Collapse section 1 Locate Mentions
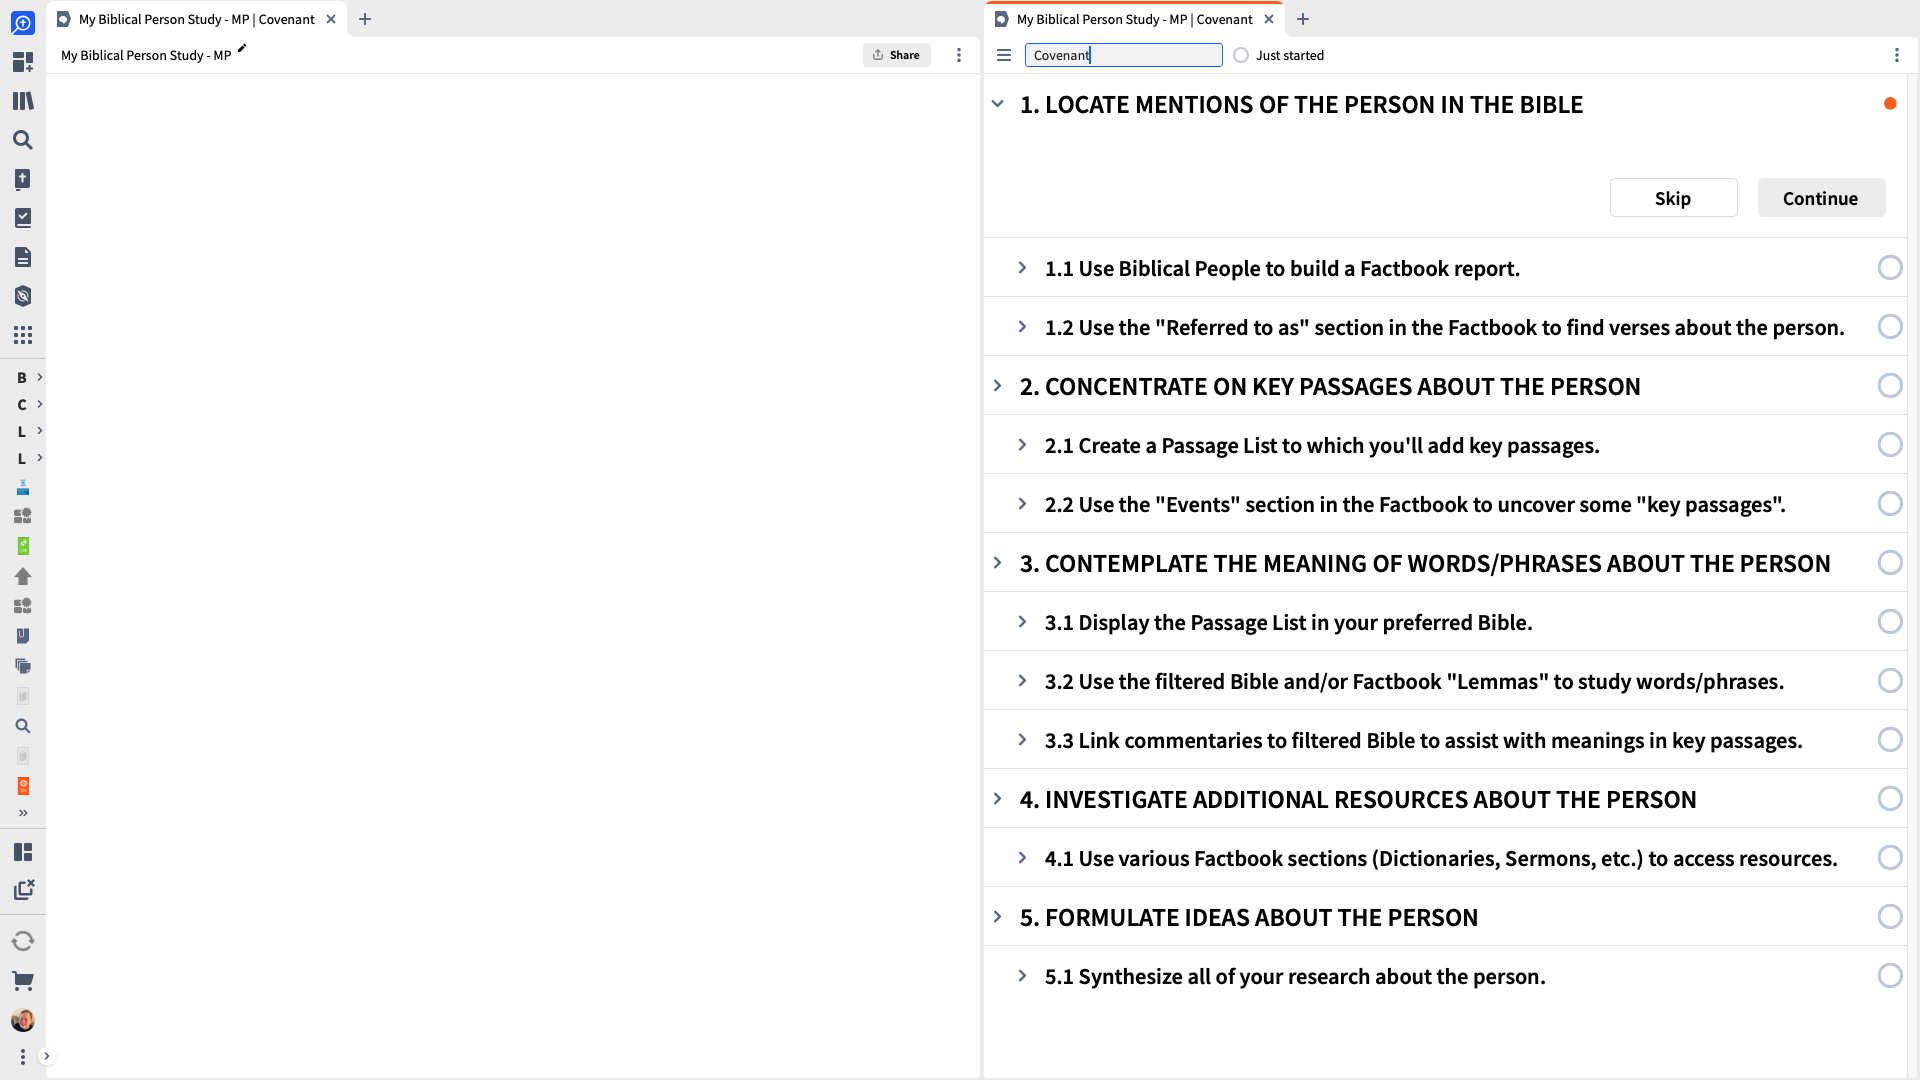Image resolution: width=1920 pixels, height=1080 pixels. tap(997, 104)
